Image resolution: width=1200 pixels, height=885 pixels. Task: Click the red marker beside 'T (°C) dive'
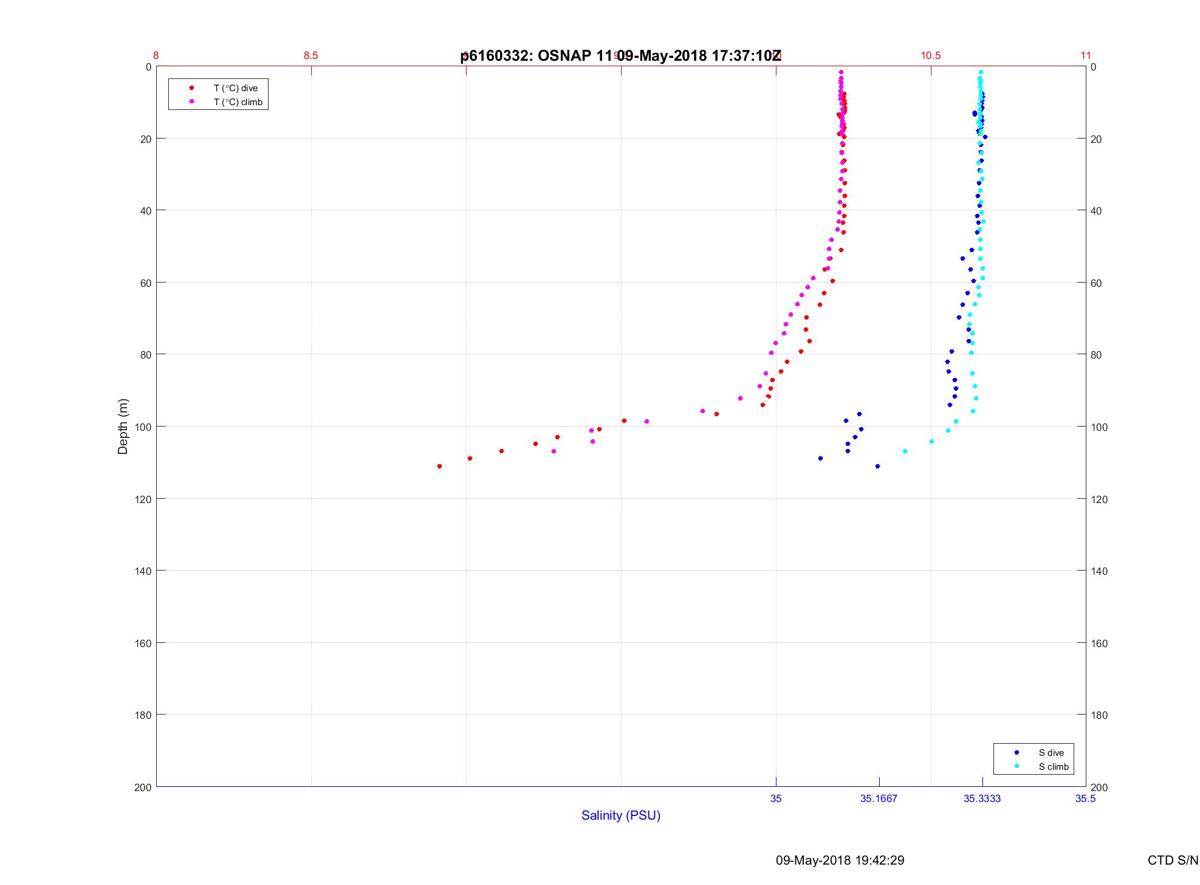click(192, 88)
